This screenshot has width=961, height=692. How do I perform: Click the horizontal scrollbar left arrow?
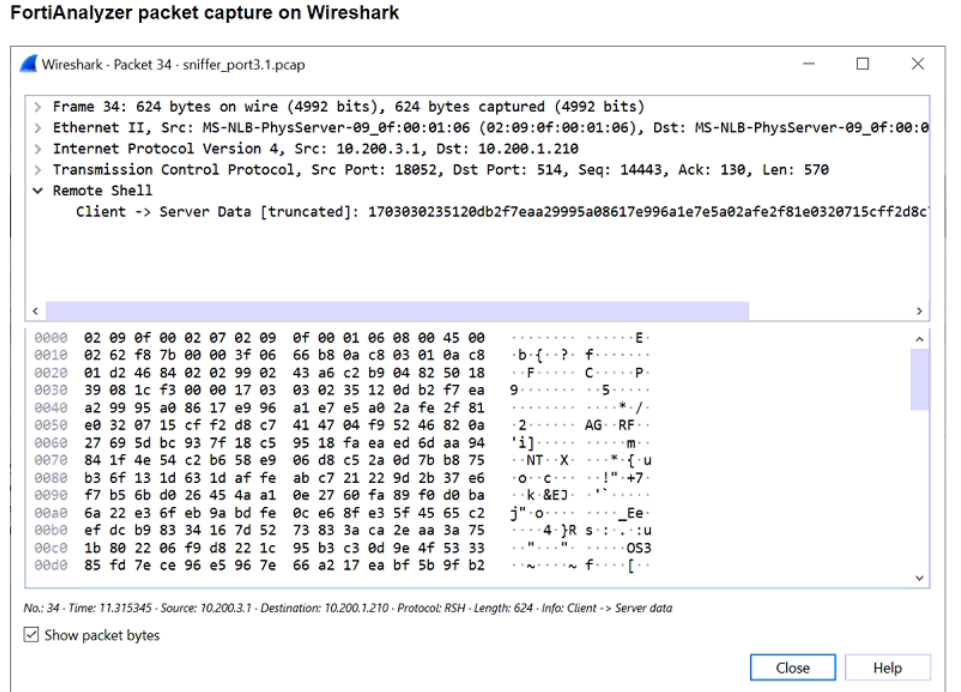pyautogui.click(x=36, y=311)
